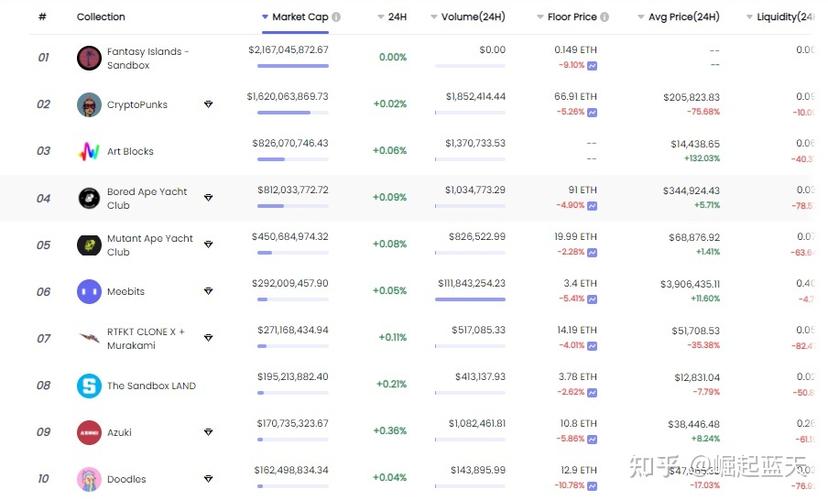Open the Azuki logo icon
Image resolution: width=828 pixels, height=500 pixels.
pos(89,432)
